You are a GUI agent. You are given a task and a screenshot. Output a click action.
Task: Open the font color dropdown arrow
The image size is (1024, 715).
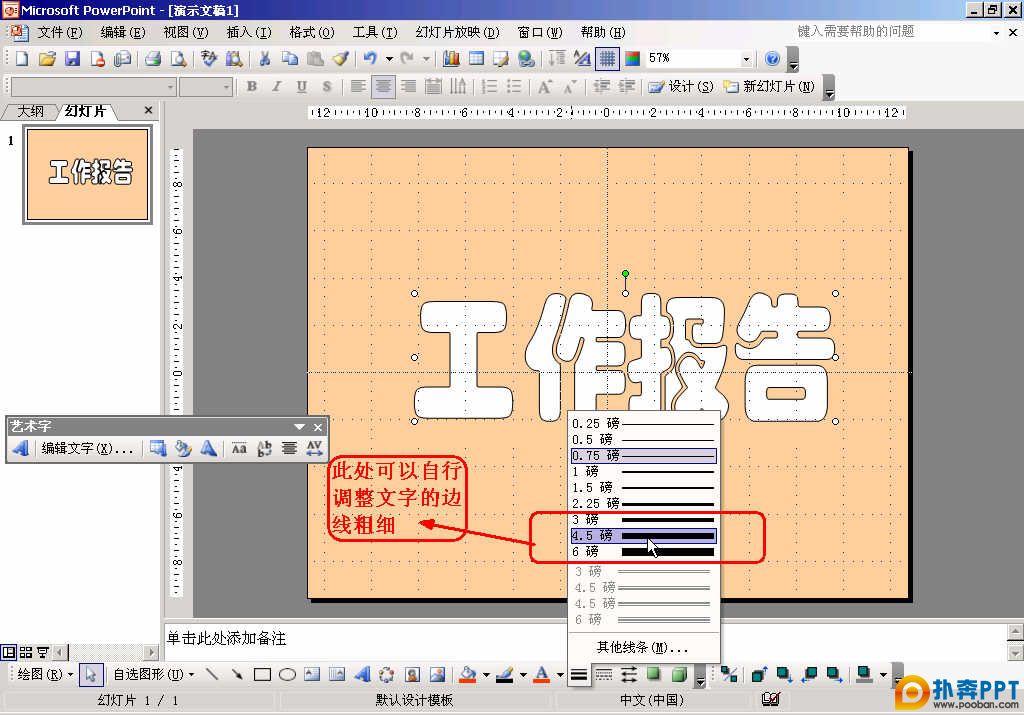(560, 675)
